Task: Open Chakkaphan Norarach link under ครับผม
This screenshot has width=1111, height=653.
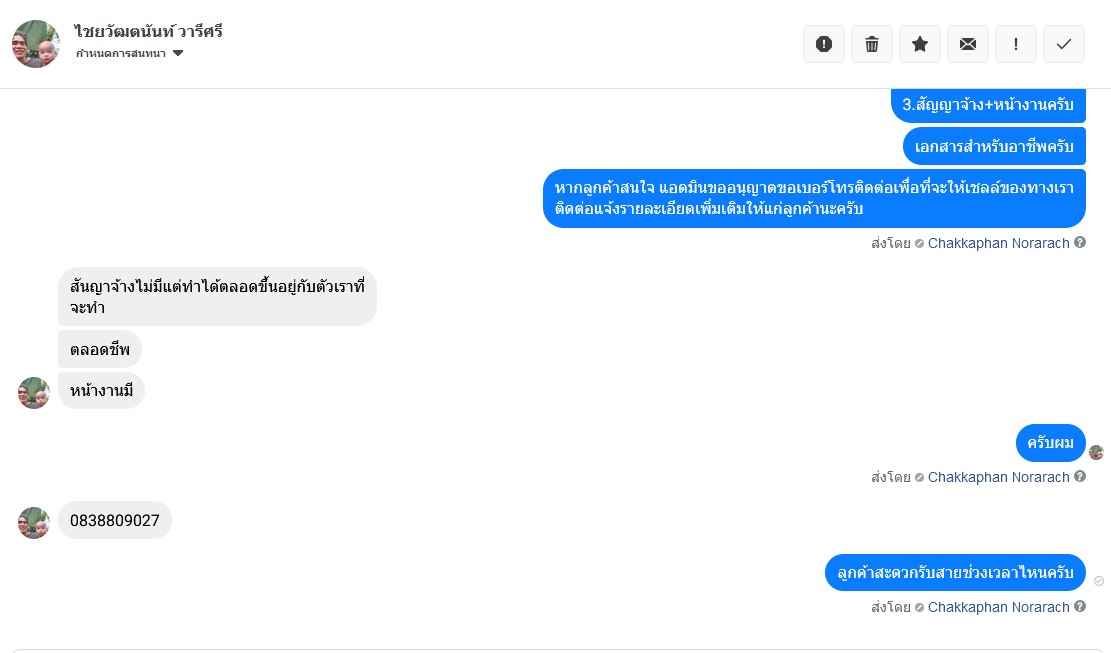Action: [998, 477]
